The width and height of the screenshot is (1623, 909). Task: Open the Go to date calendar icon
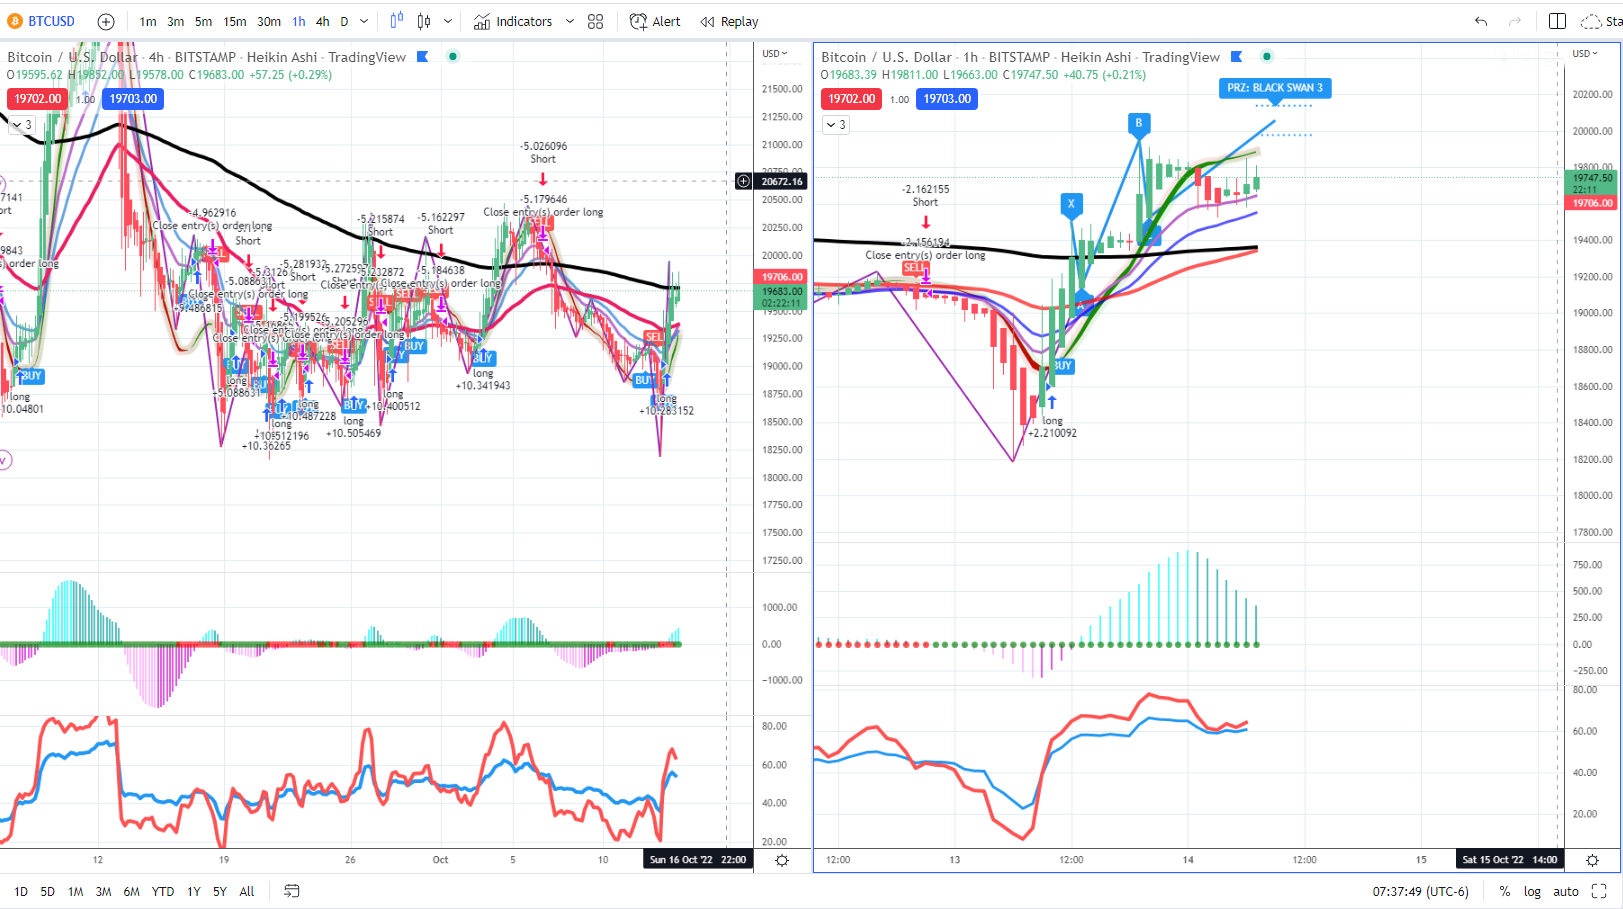[x=292, y=891]
